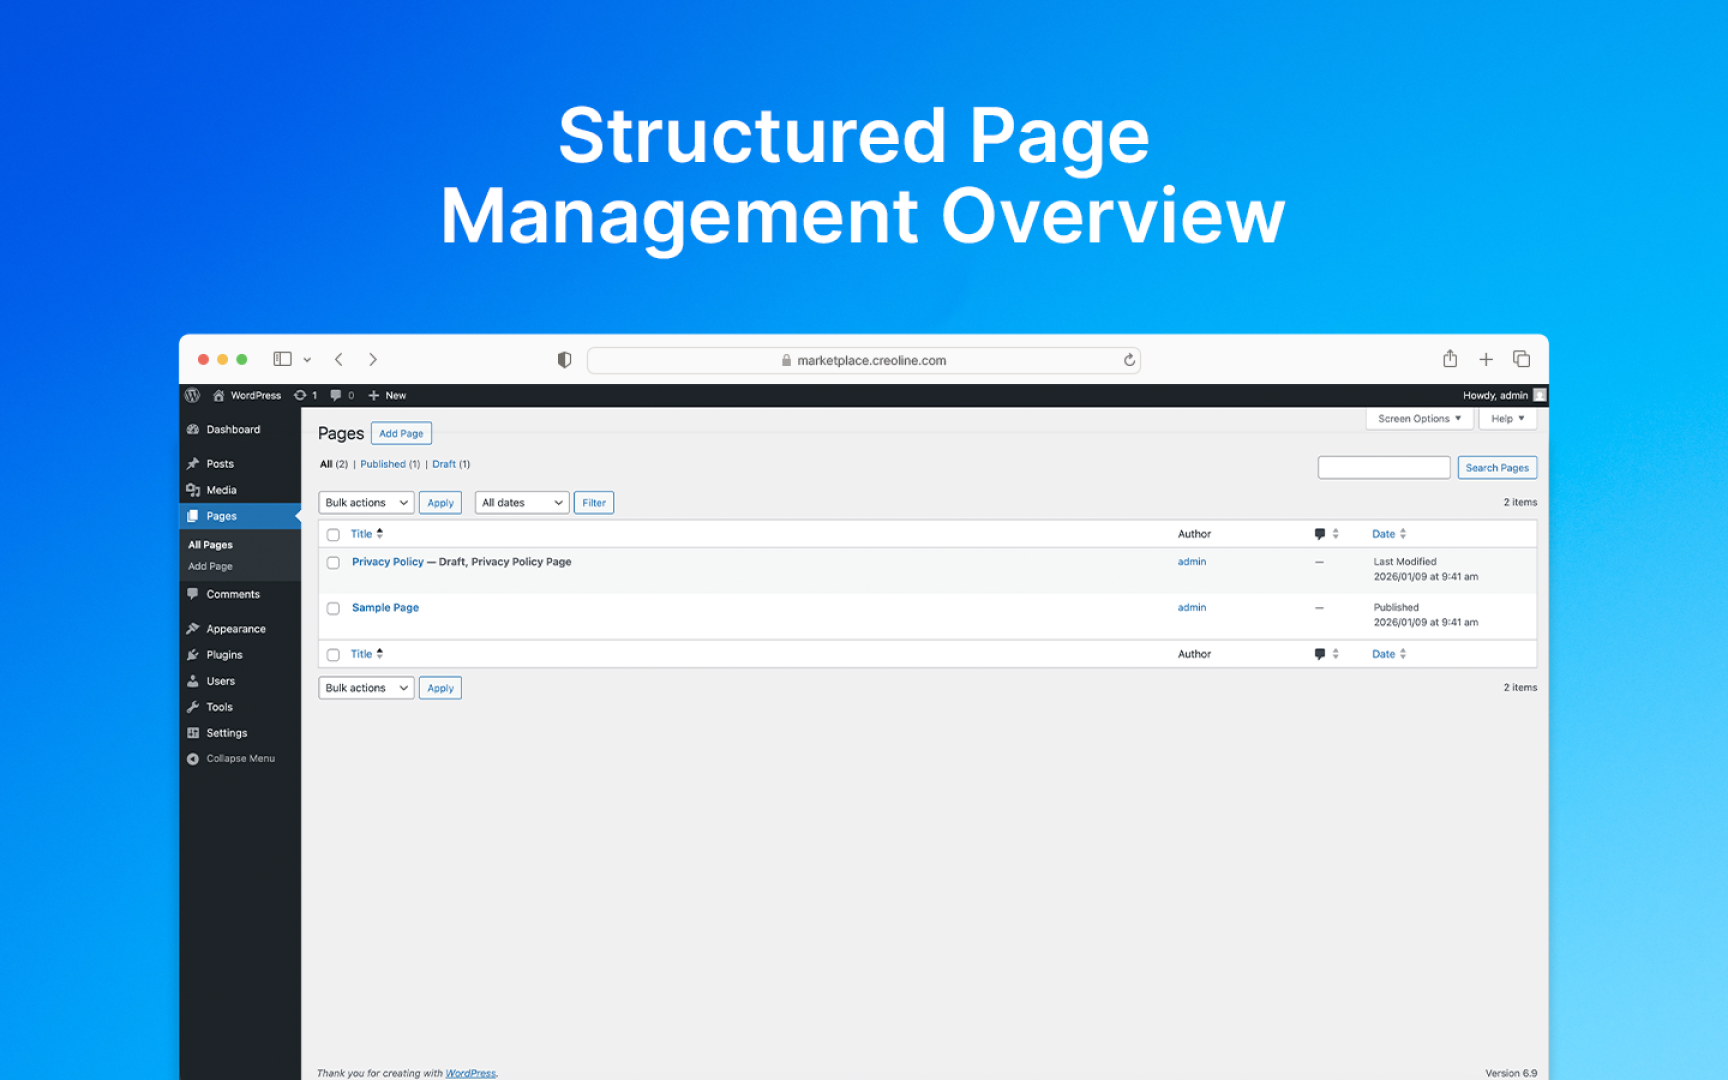The width and height of the screenshot is (1728, 1080).
Task: Toggle select-all checkbox in table header
Action: point(333,535)
